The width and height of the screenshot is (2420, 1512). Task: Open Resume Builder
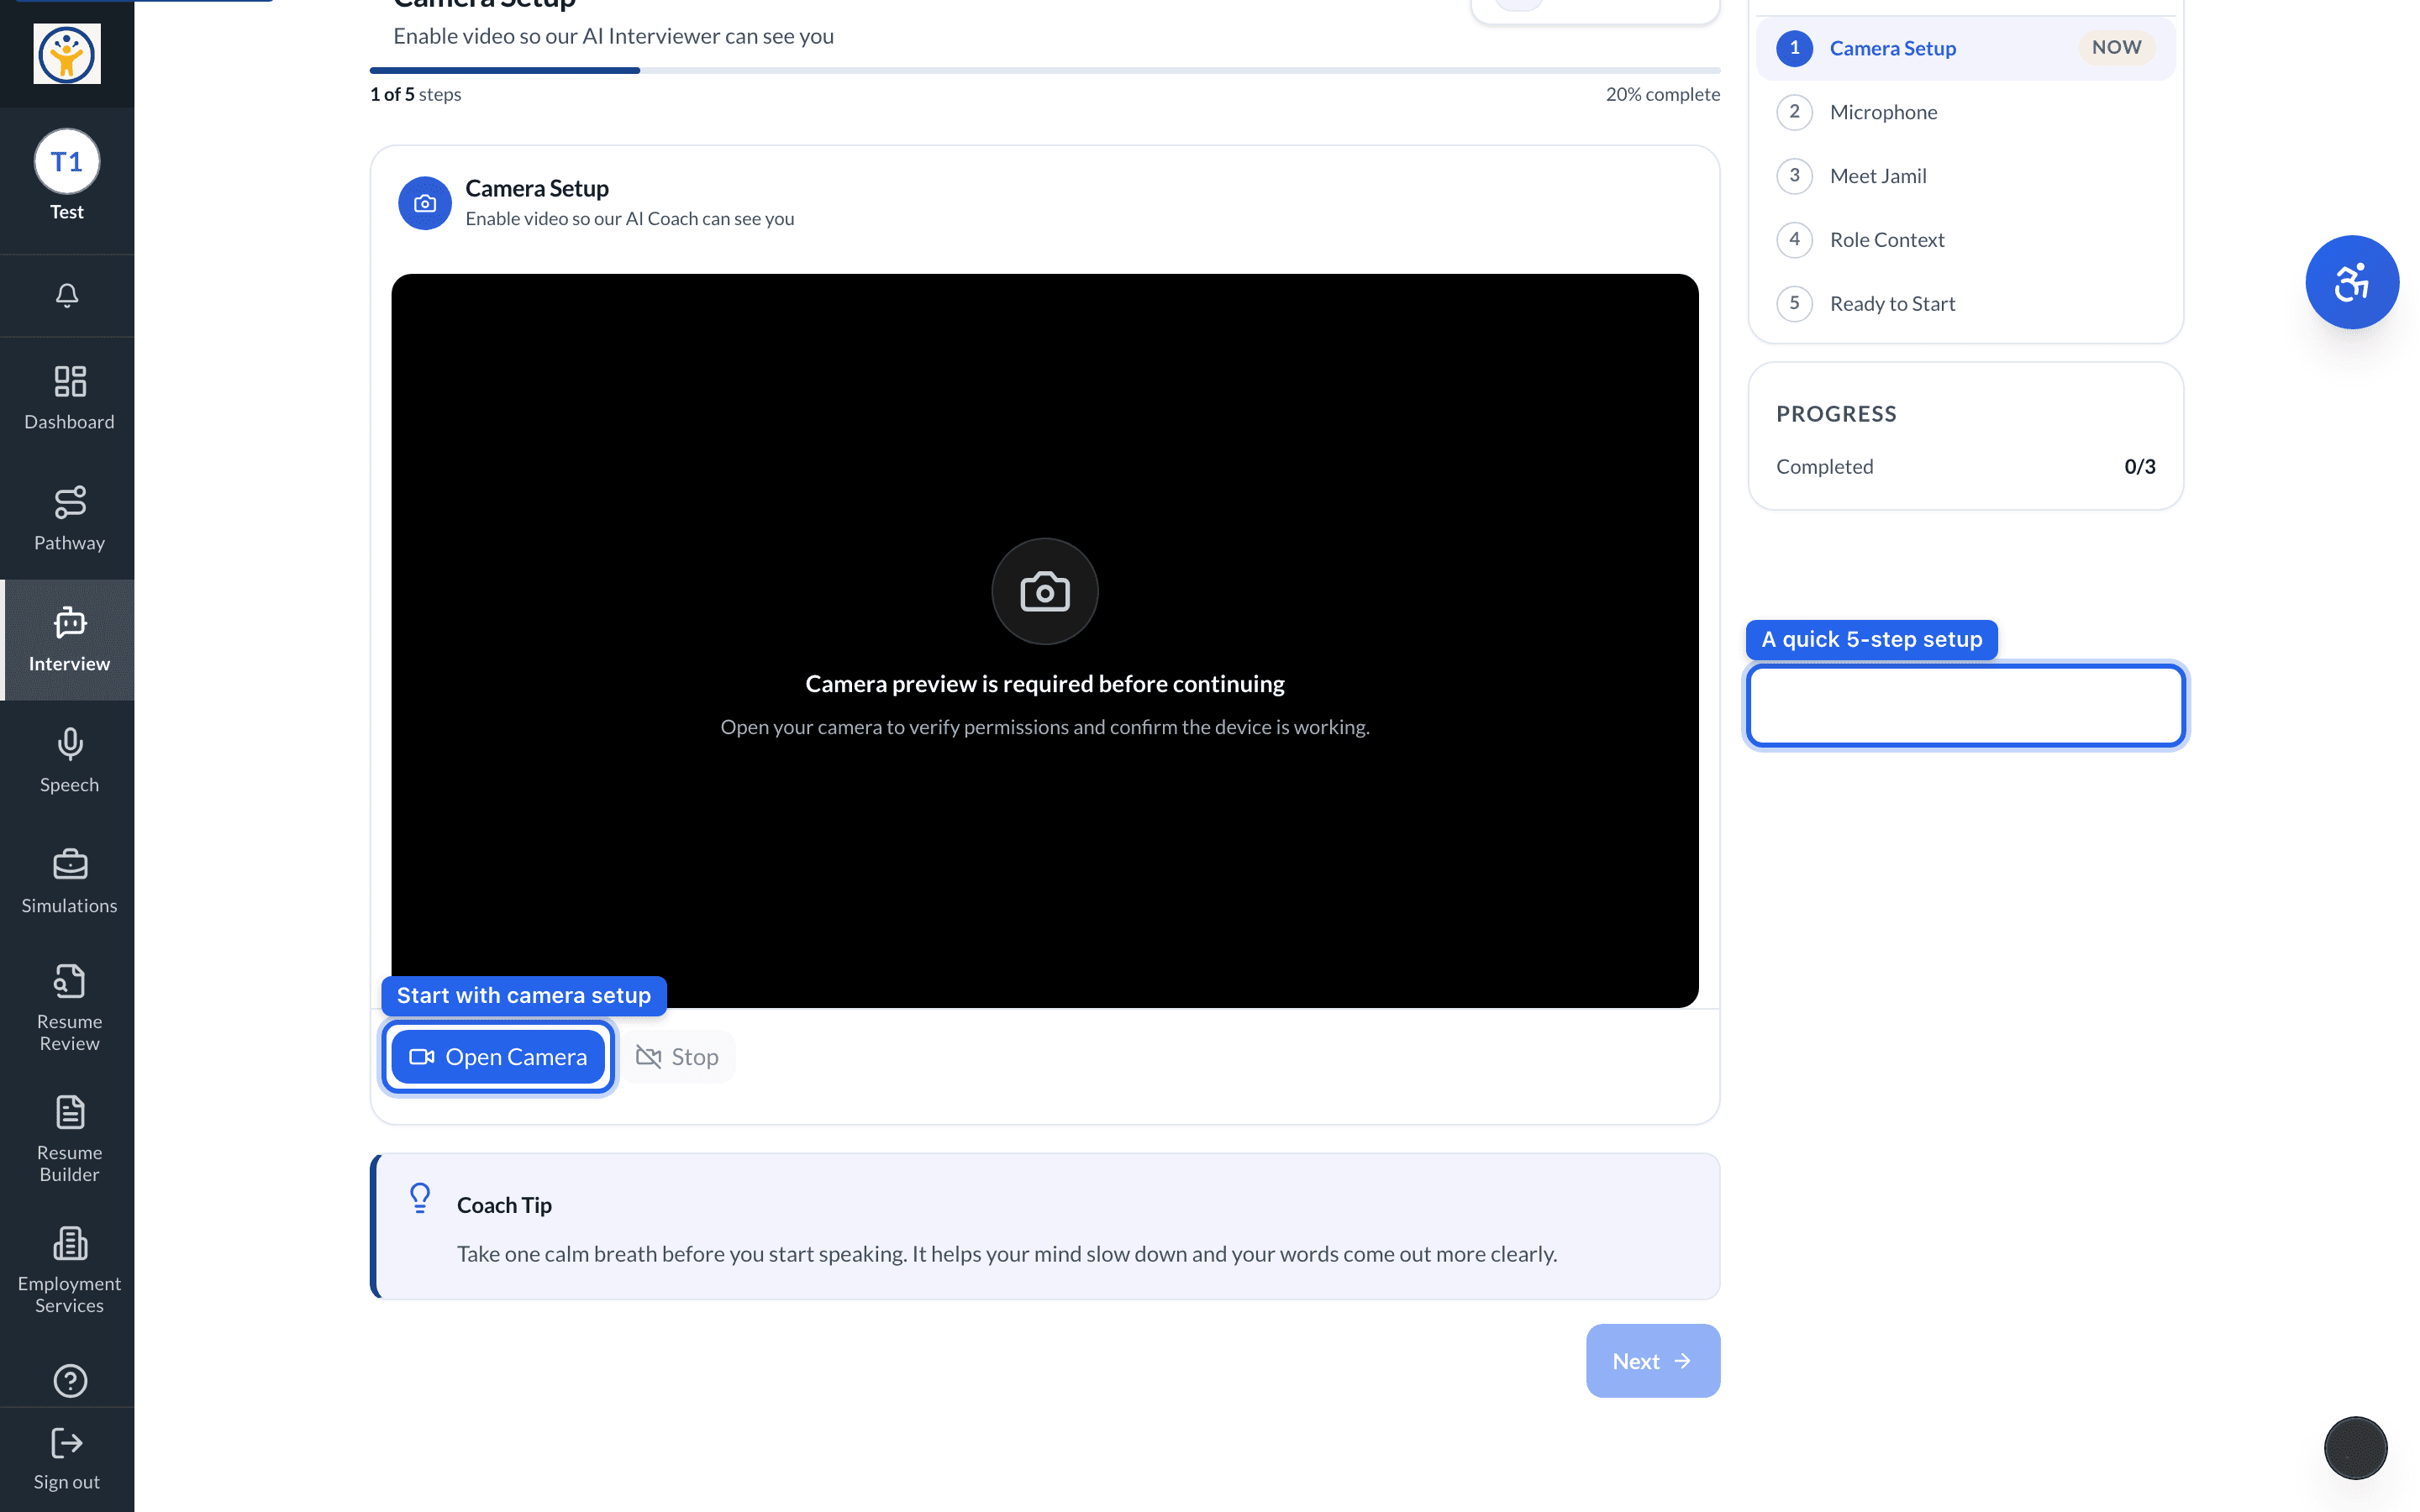coord(69,1139)
